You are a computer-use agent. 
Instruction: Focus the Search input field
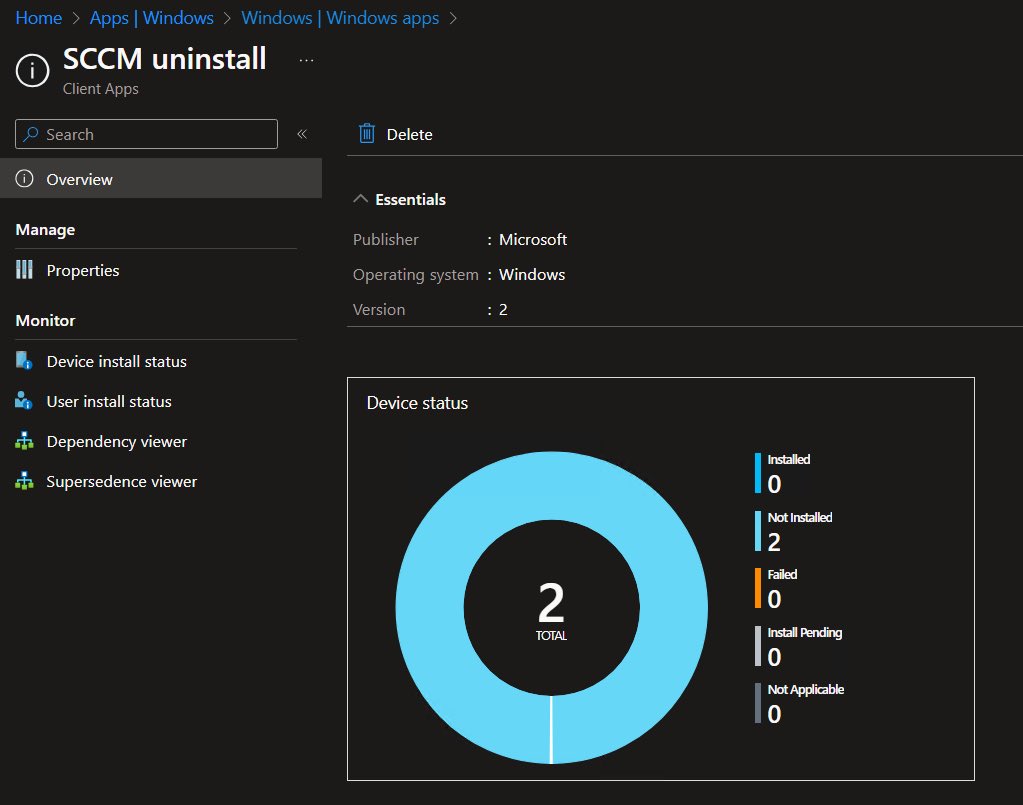click(x=146, y=134)
